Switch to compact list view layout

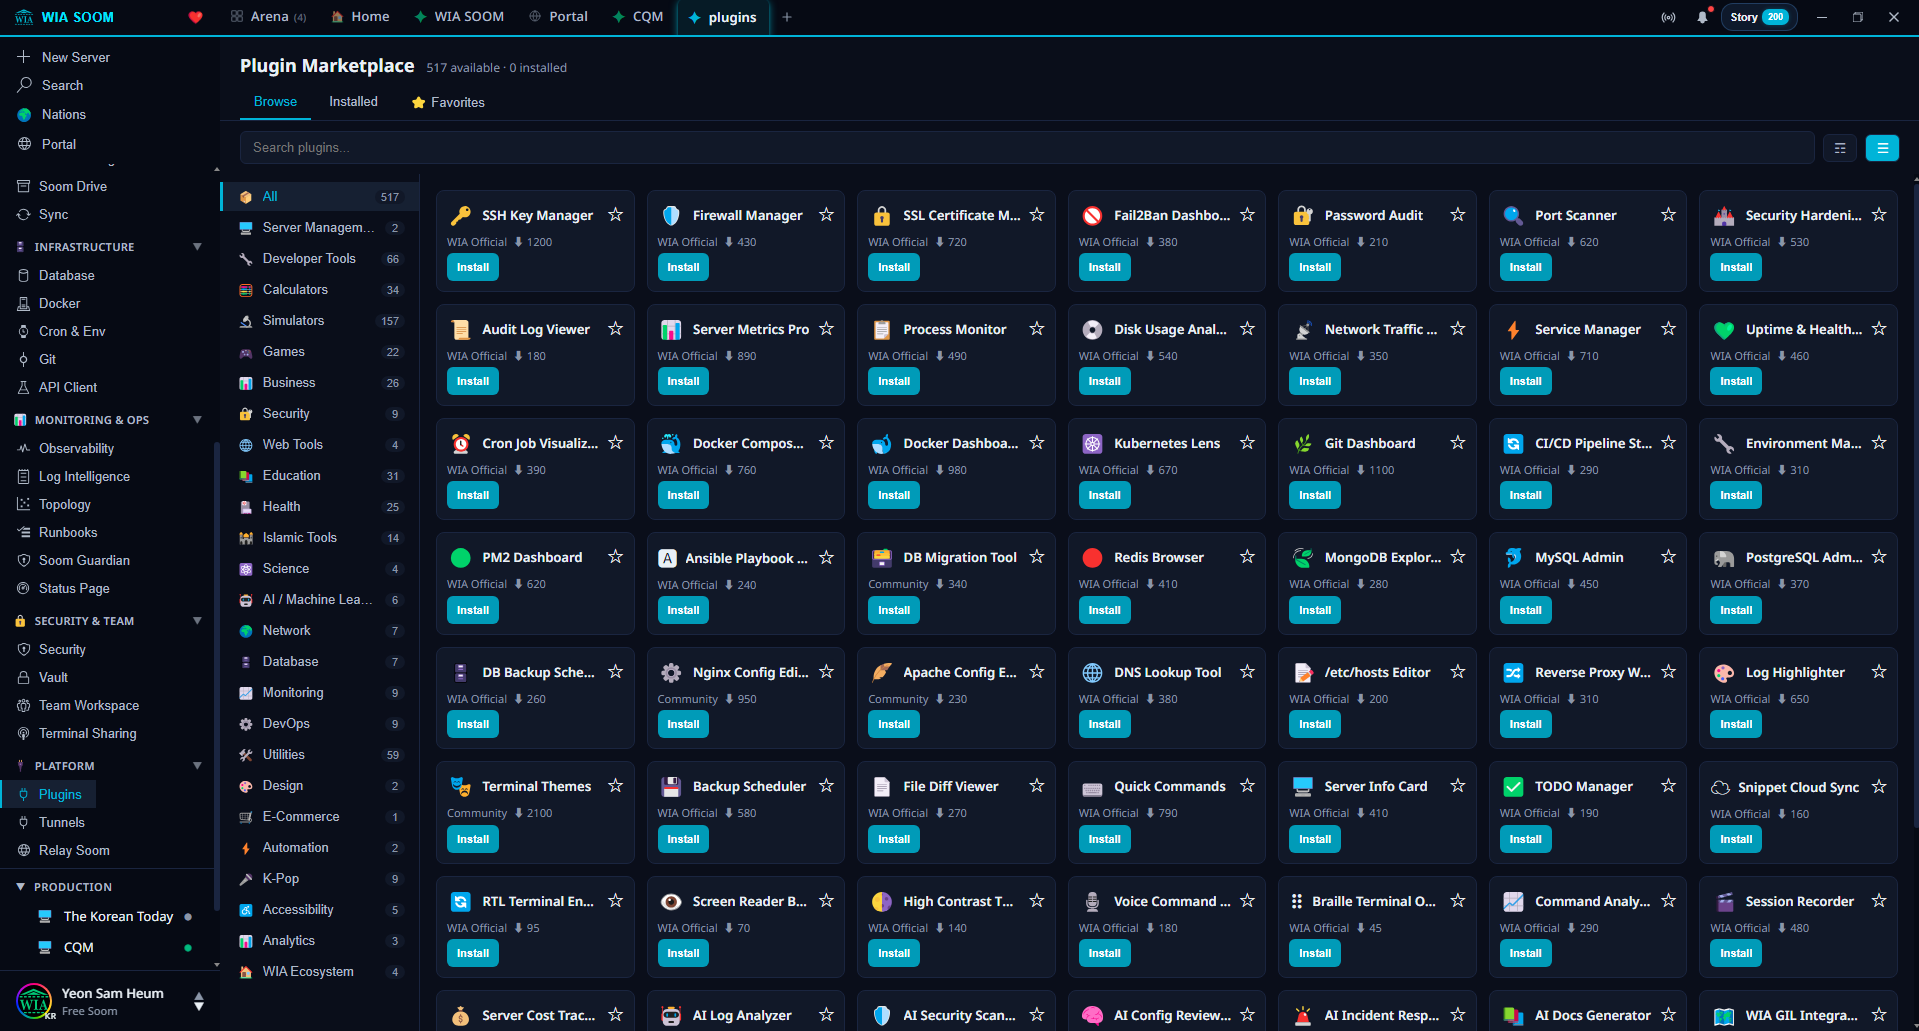pyautogui.click(x=1840, y=147)
